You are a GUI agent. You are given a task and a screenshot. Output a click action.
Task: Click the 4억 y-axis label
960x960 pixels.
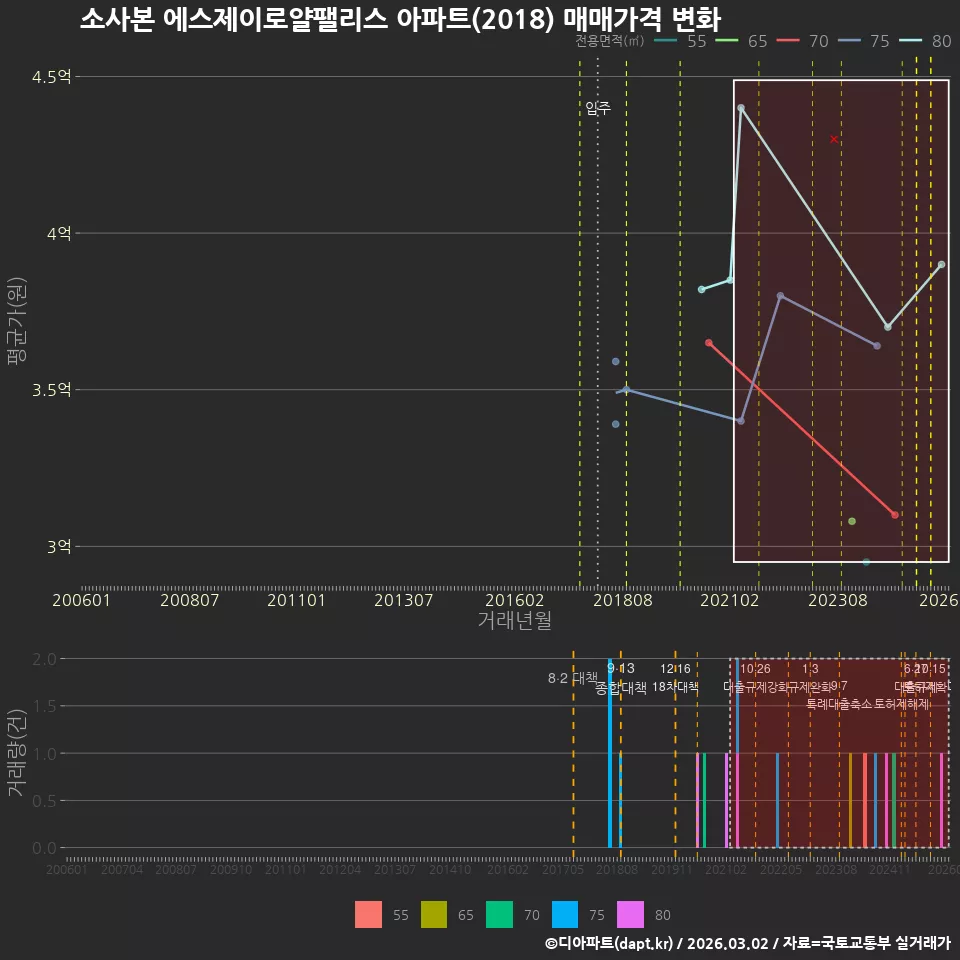(x=59, y=233)
